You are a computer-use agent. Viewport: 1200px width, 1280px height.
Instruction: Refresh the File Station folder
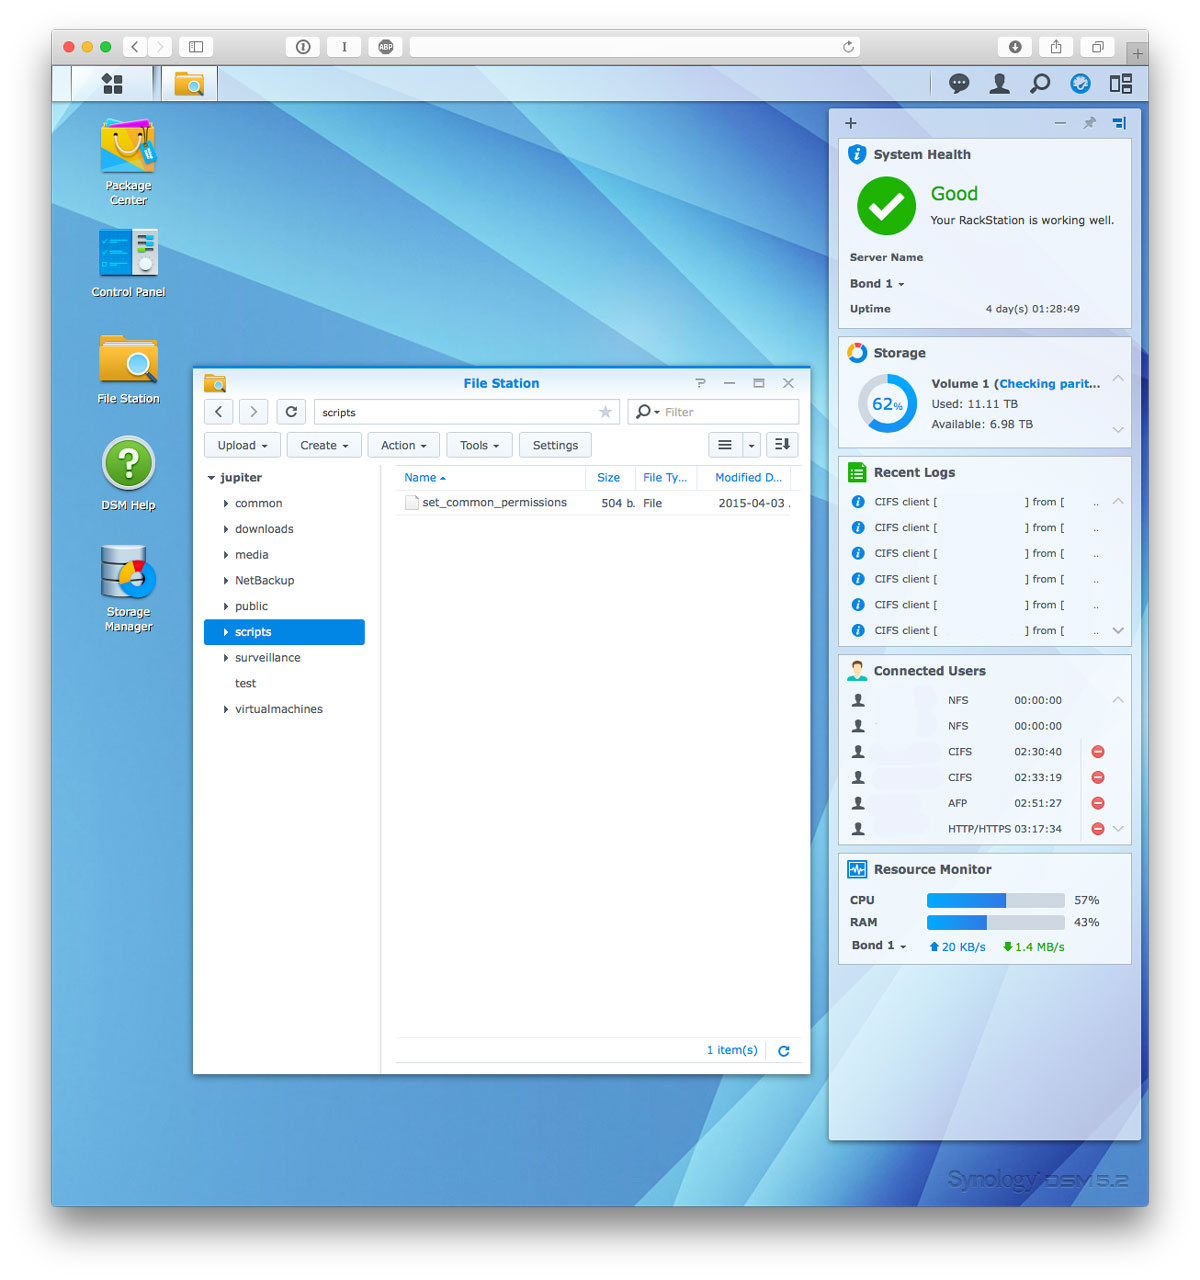291,412
